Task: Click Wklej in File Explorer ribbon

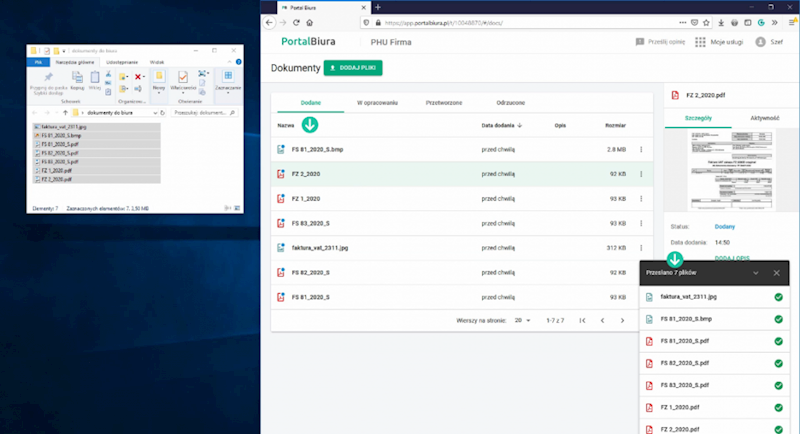Action: tap(95, 81)
